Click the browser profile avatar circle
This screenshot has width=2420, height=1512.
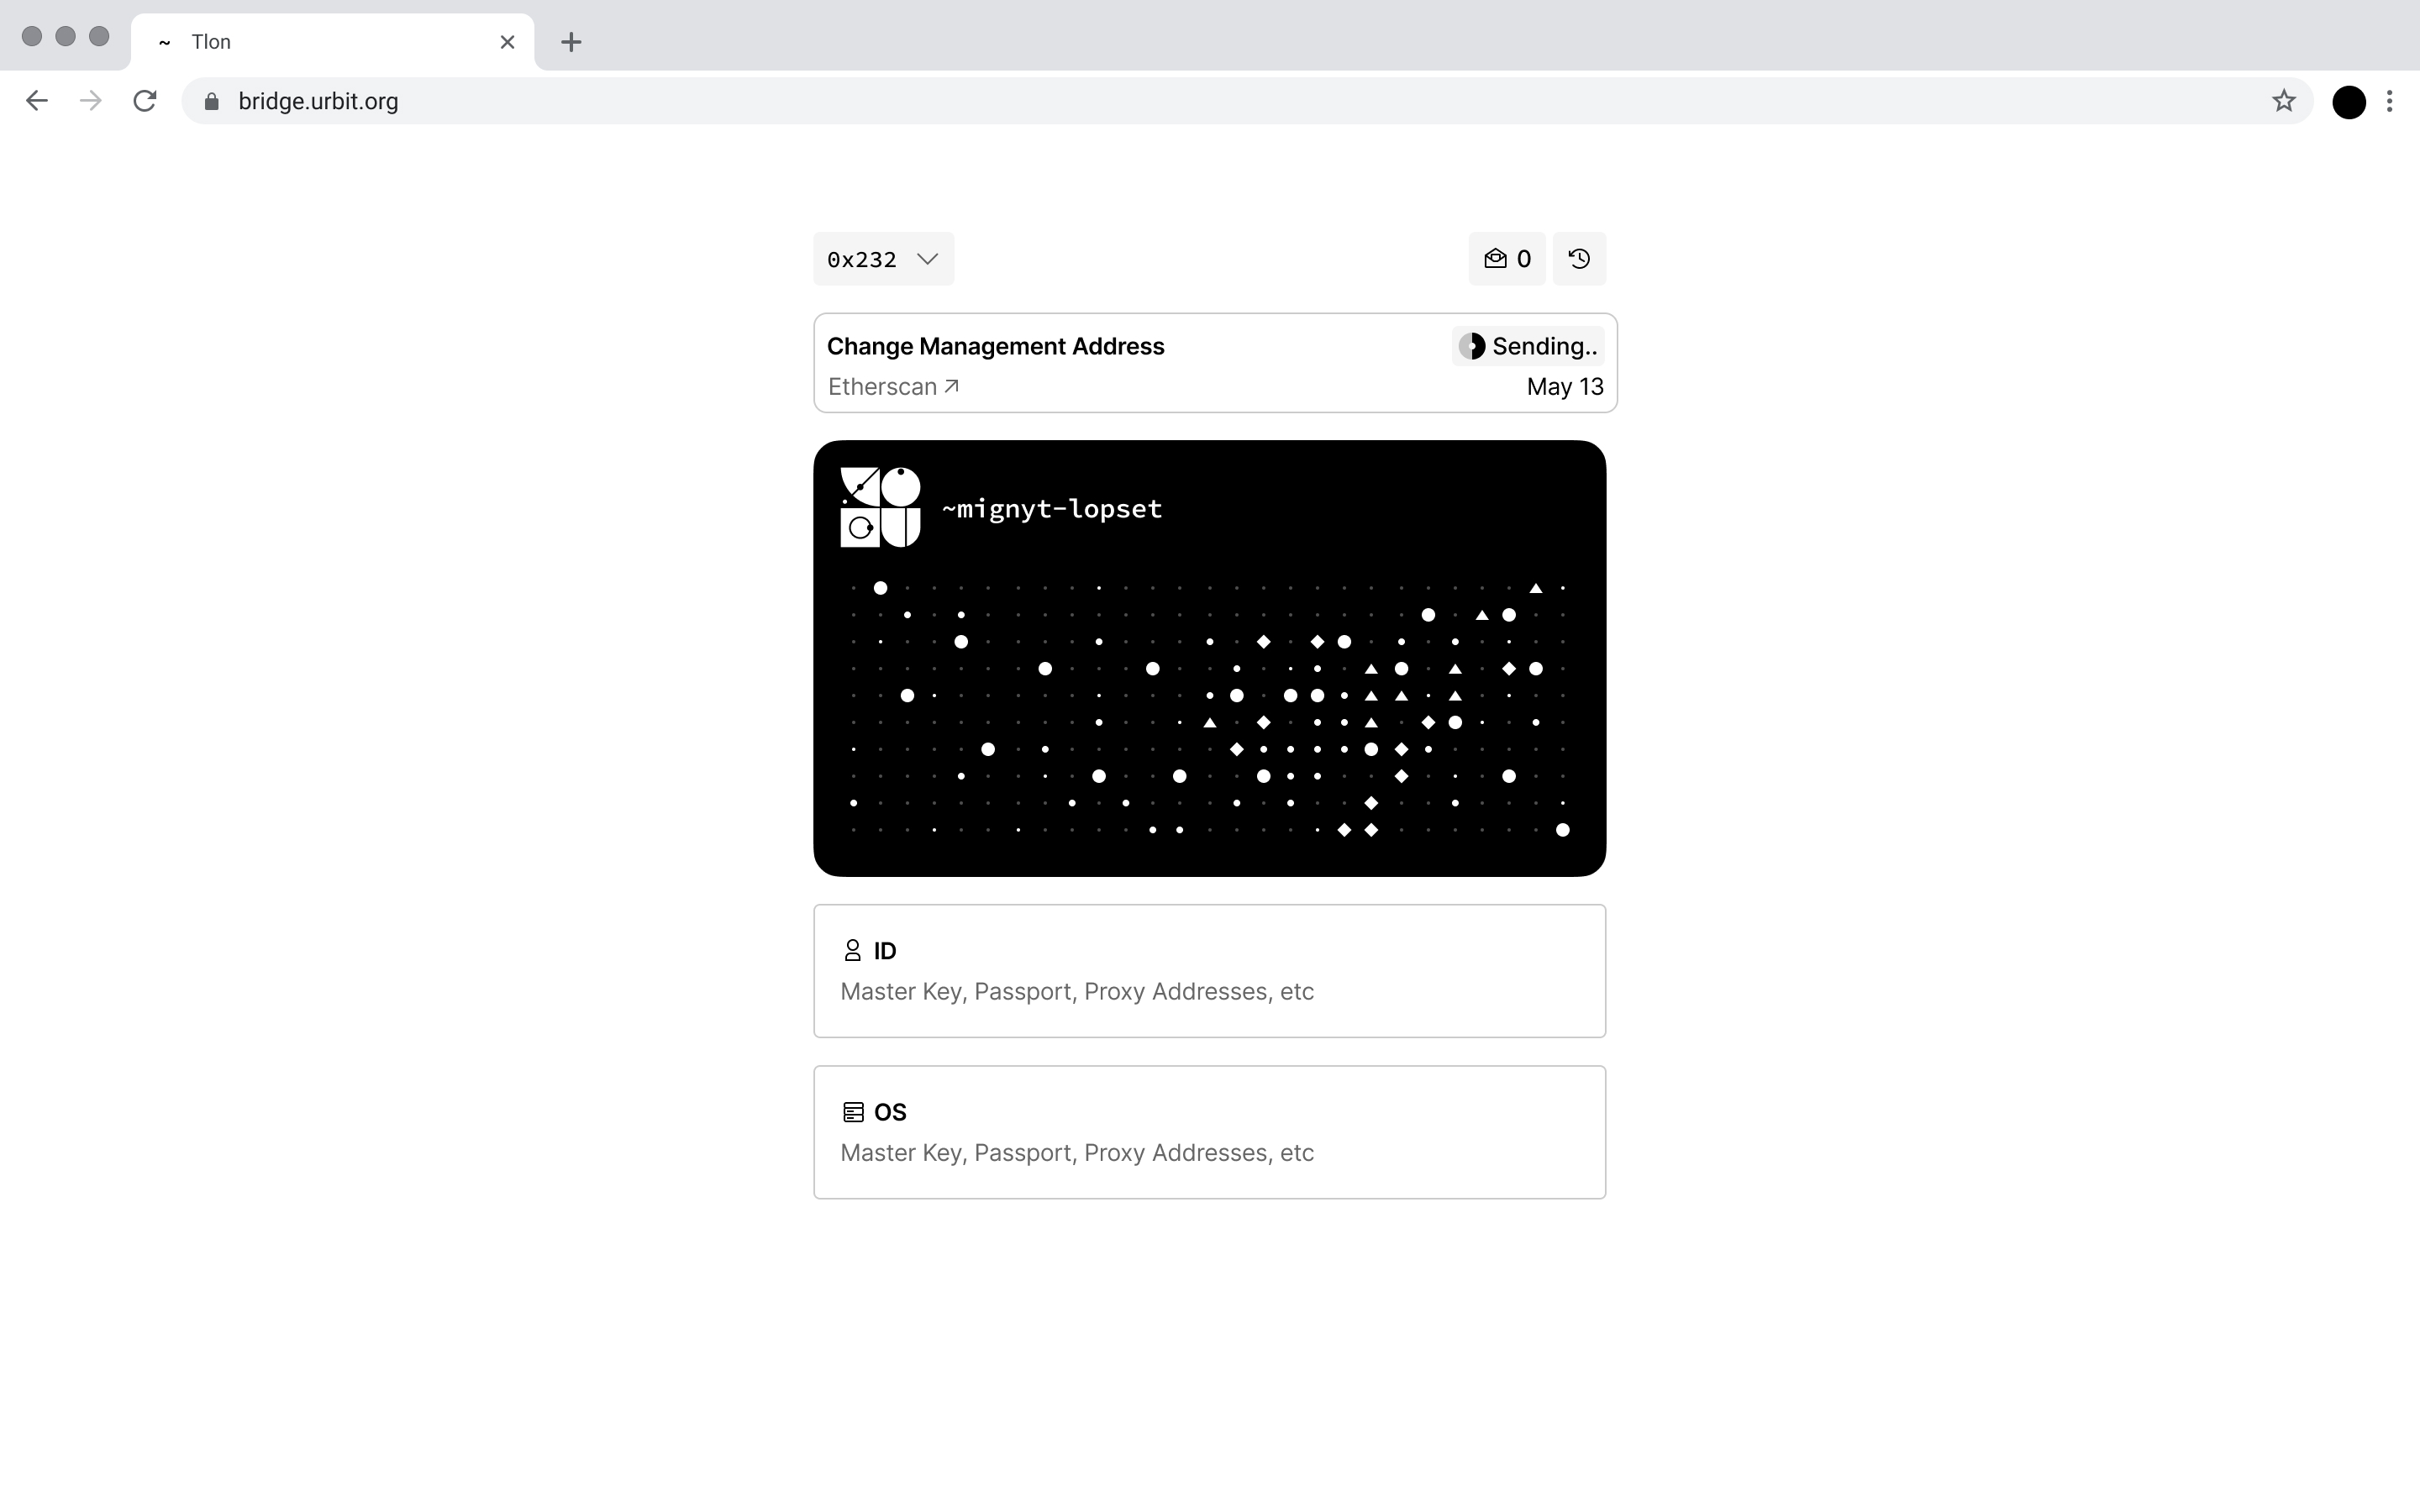(2348, 101)
